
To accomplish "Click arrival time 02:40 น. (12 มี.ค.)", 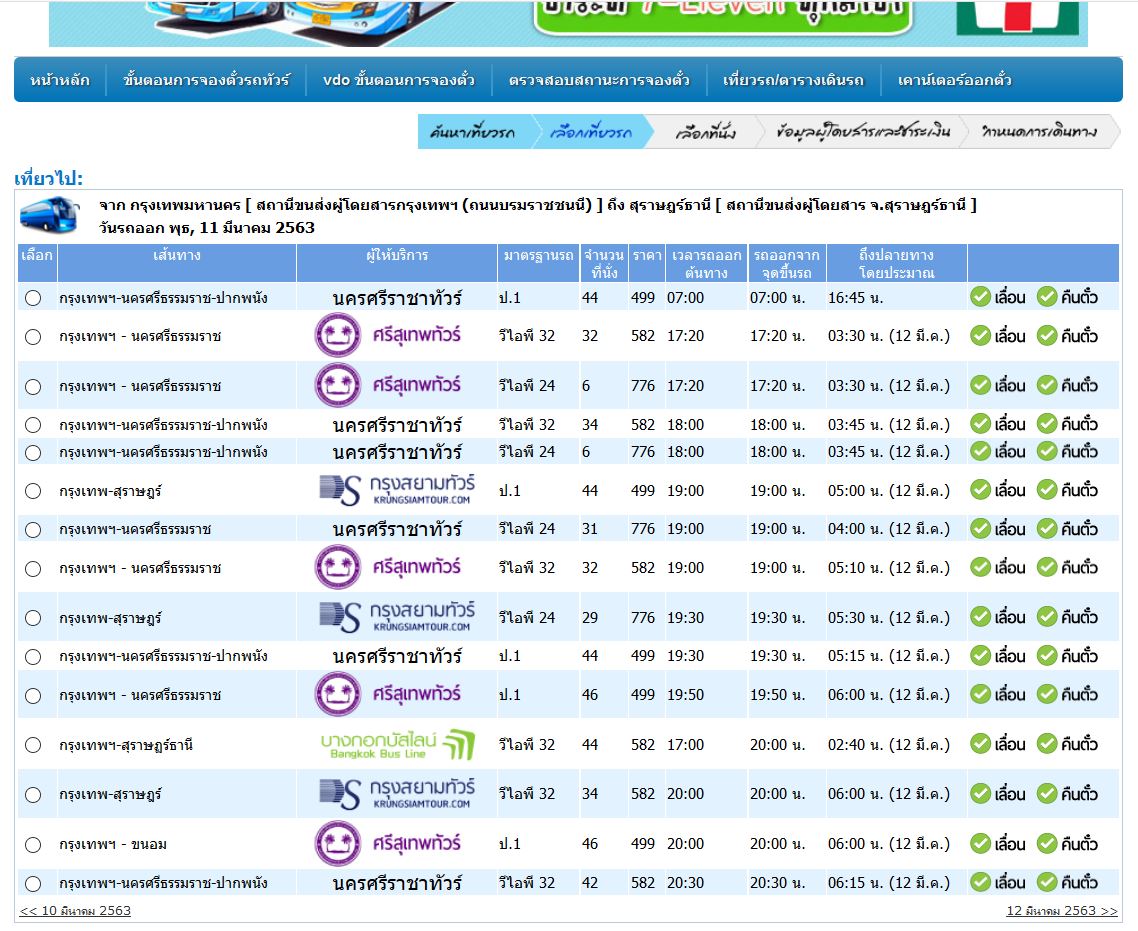I will click(888, 745).
